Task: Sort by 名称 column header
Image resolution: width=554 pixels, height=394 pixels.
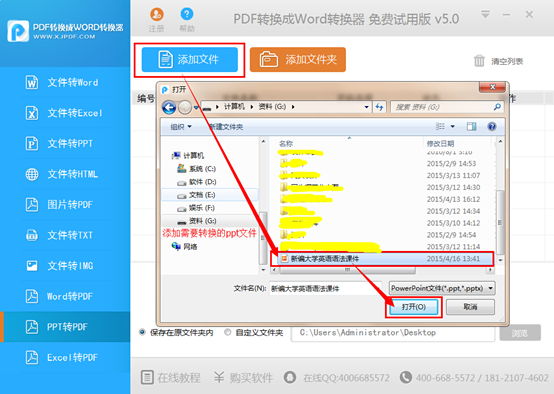Action: (286, 144)
